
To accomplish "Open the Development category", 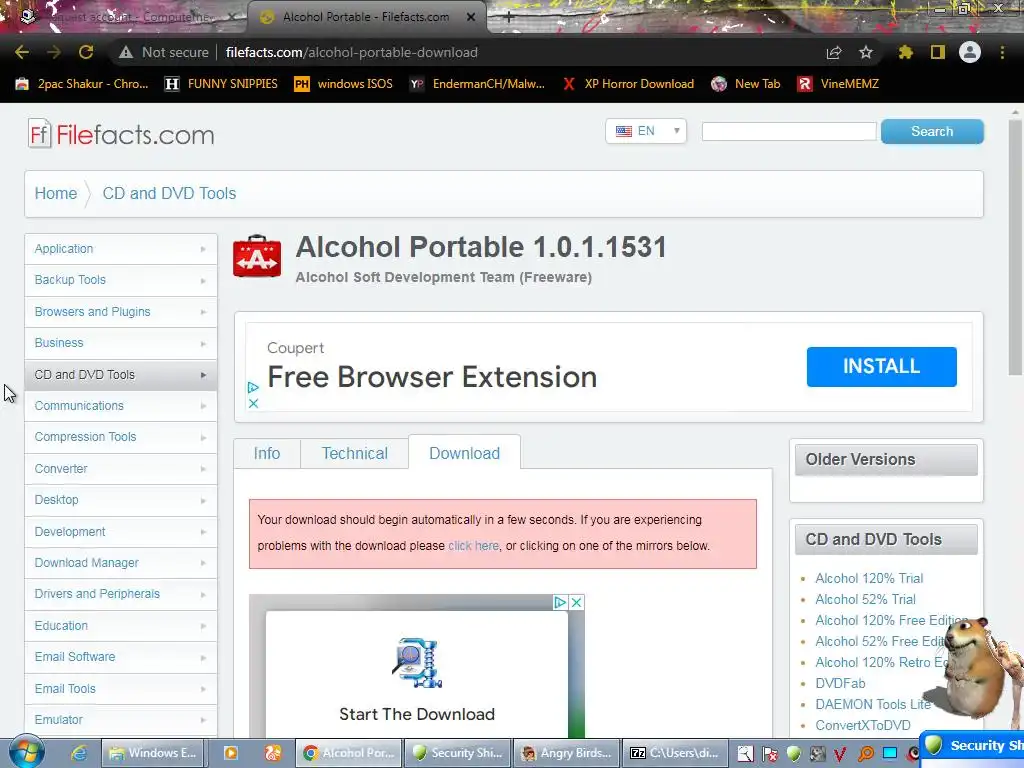I will coord(121,532).
